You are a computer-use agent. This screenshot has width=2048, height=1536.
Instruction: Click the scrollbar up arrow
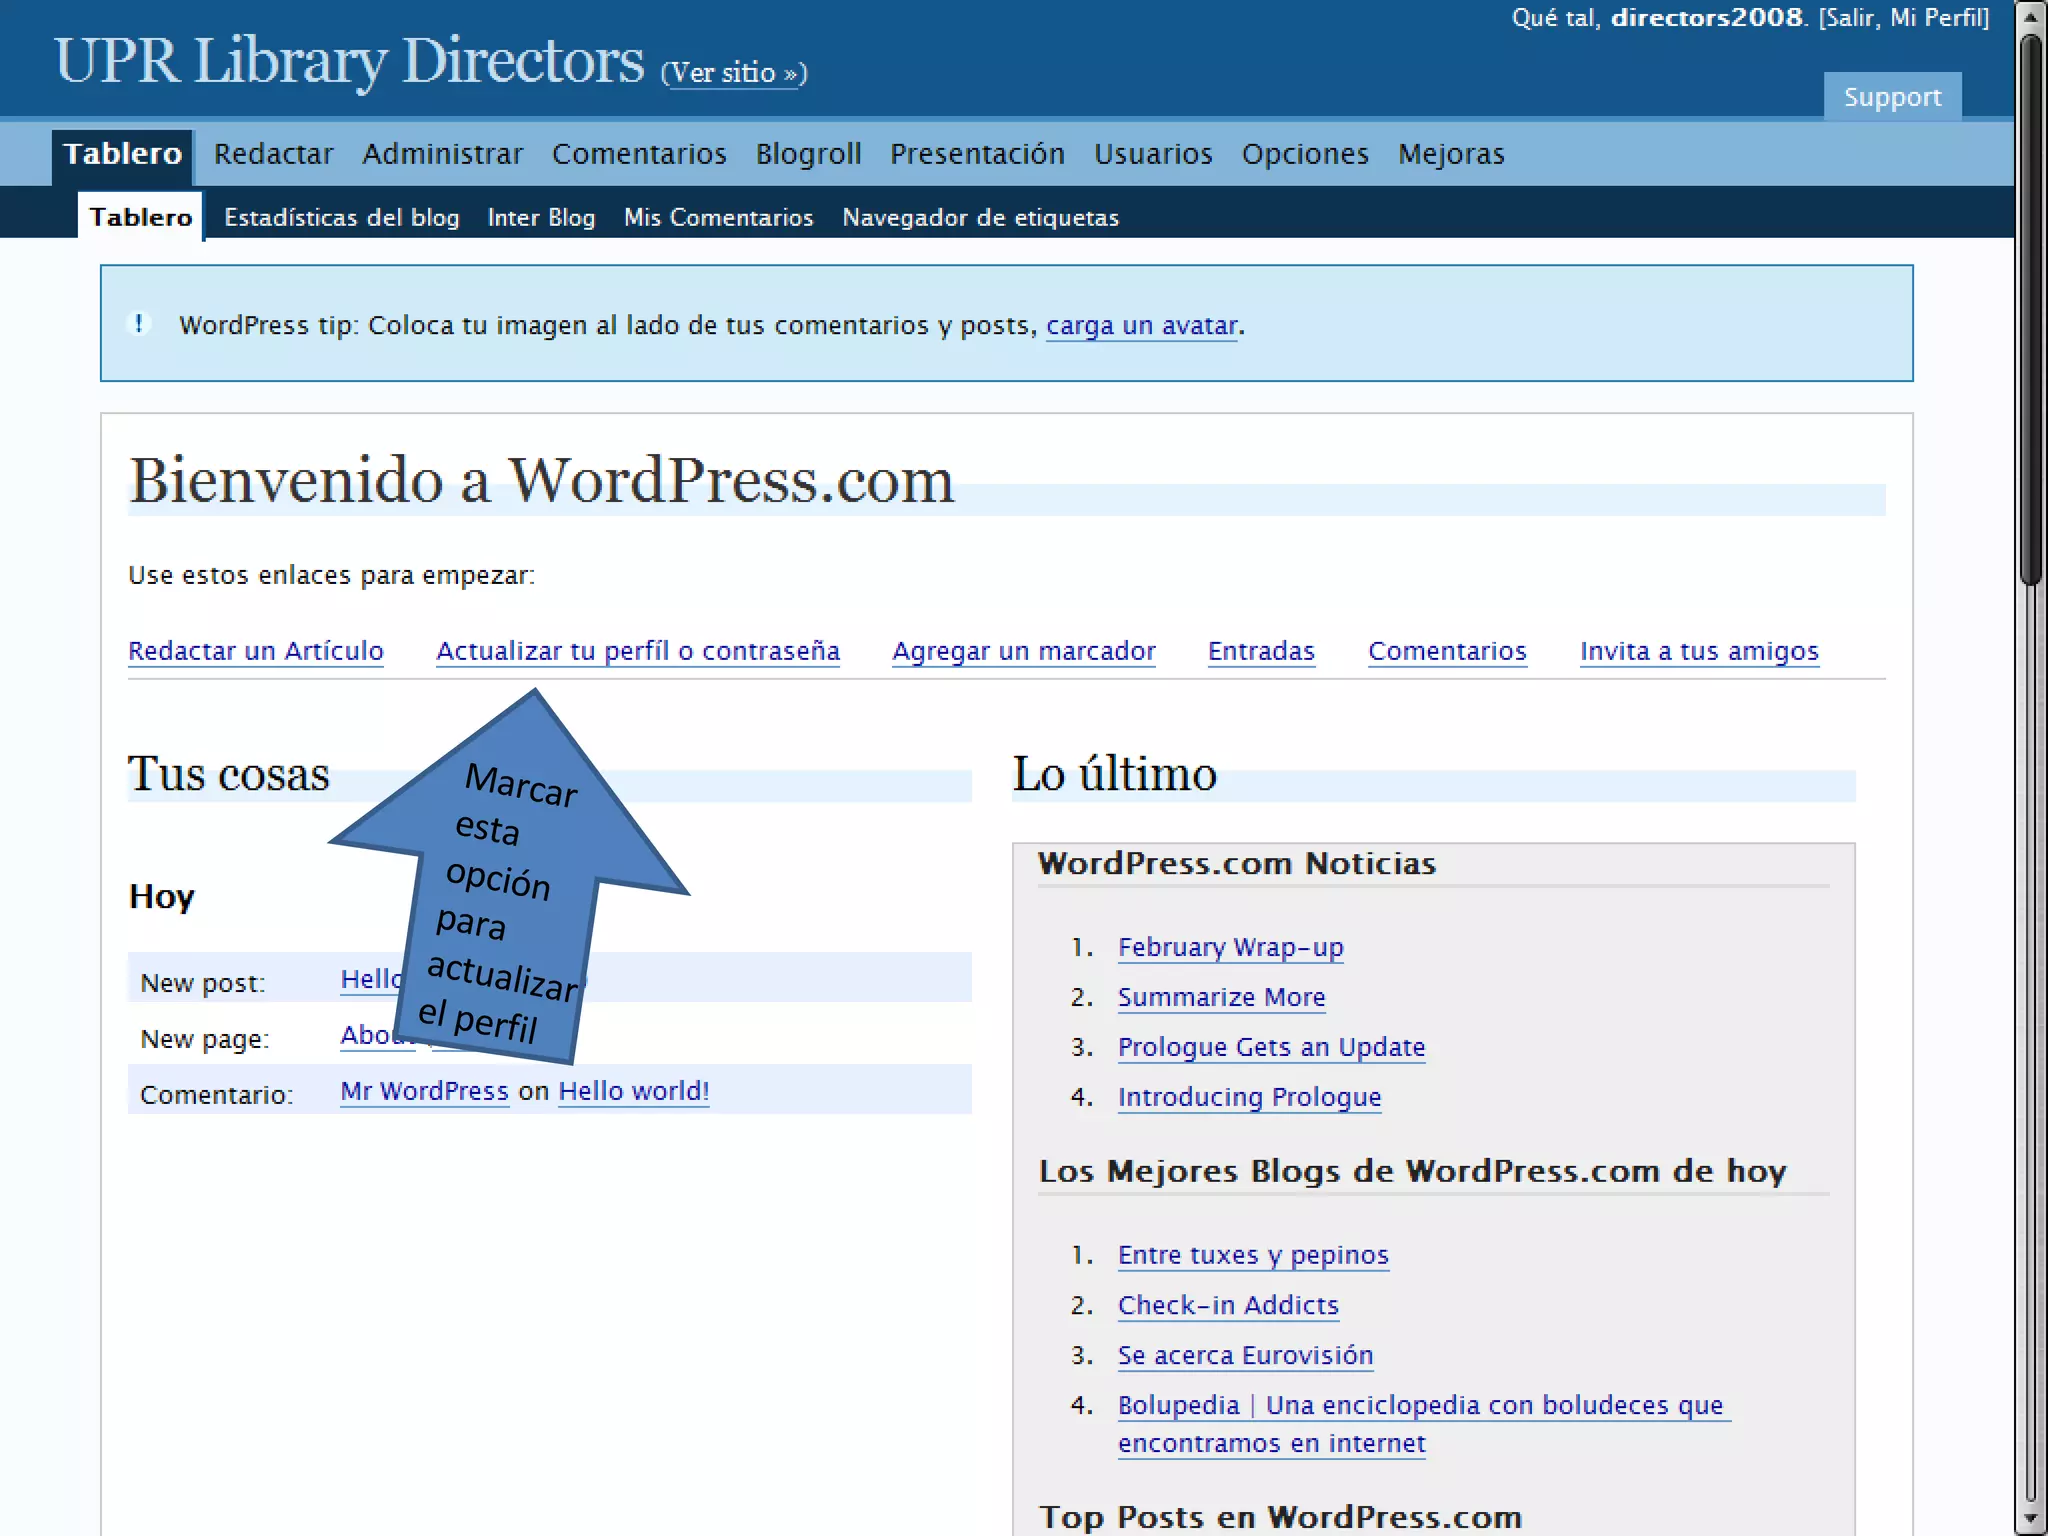2030,17
